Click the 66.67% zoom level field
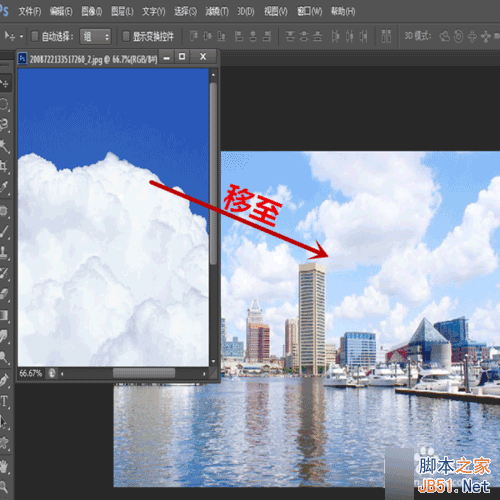The image size is (500, 500). coord(31,373)
